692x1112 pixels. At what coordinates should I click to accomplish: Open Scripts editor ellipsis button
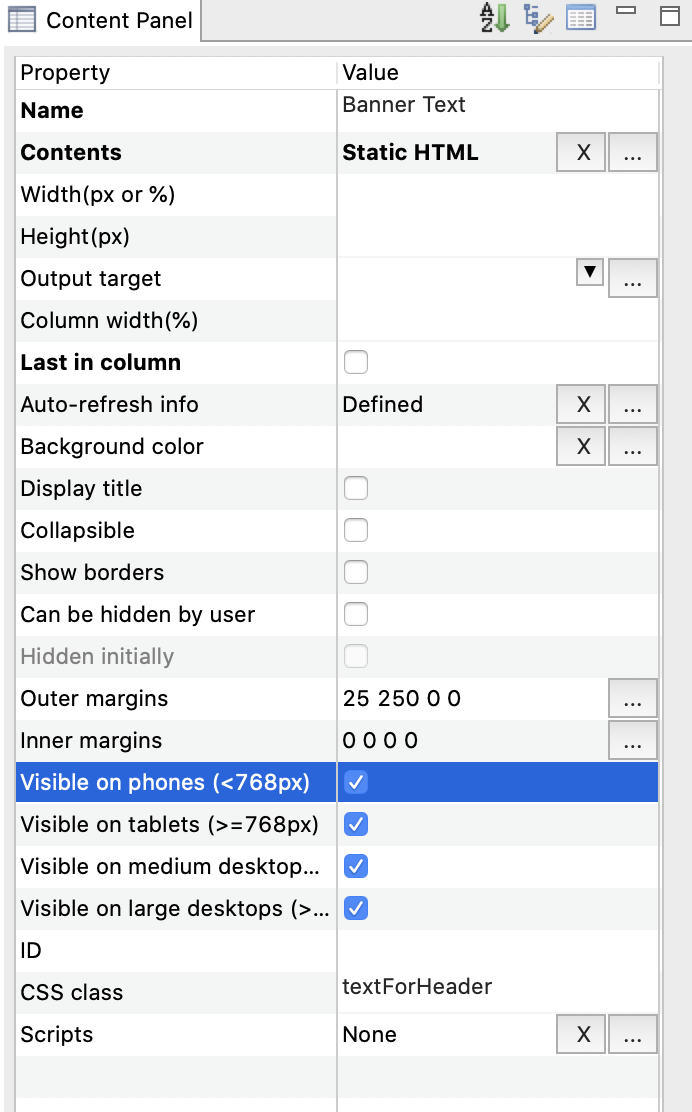(x=633, y=1035)
